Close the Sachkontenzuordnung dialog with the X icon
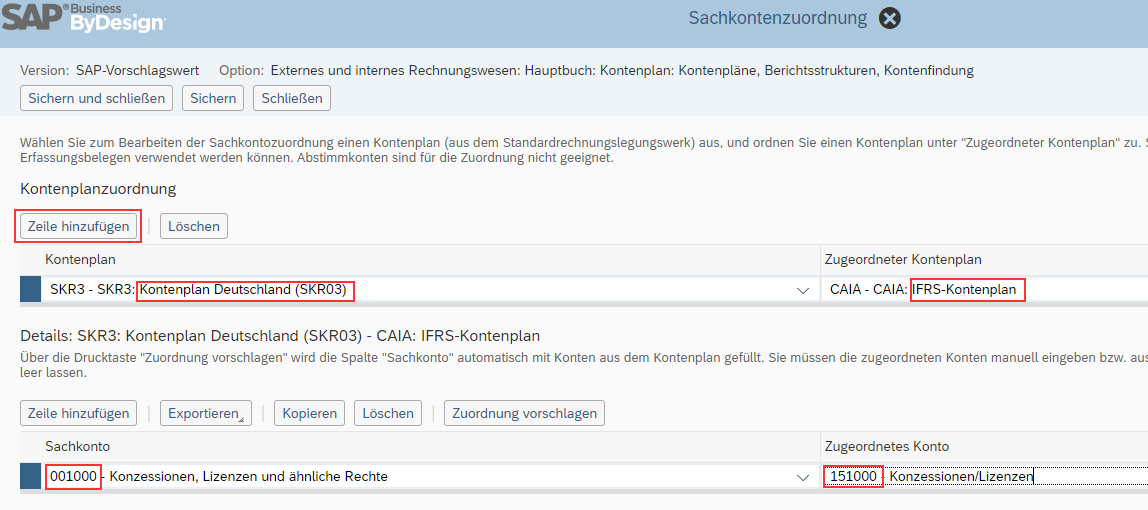1148x510 pixels. 890,18
